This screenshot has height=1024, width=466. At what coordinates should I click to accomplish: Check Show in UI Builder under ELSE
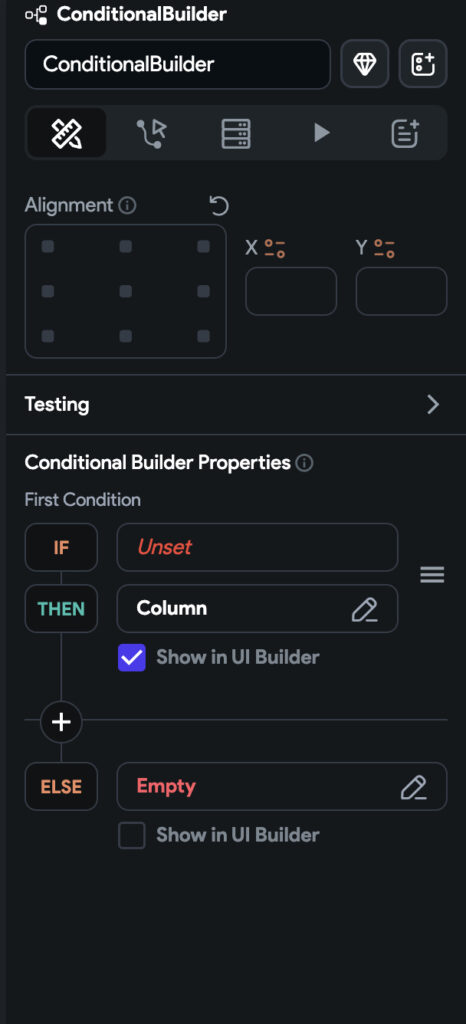click(132, 835)
